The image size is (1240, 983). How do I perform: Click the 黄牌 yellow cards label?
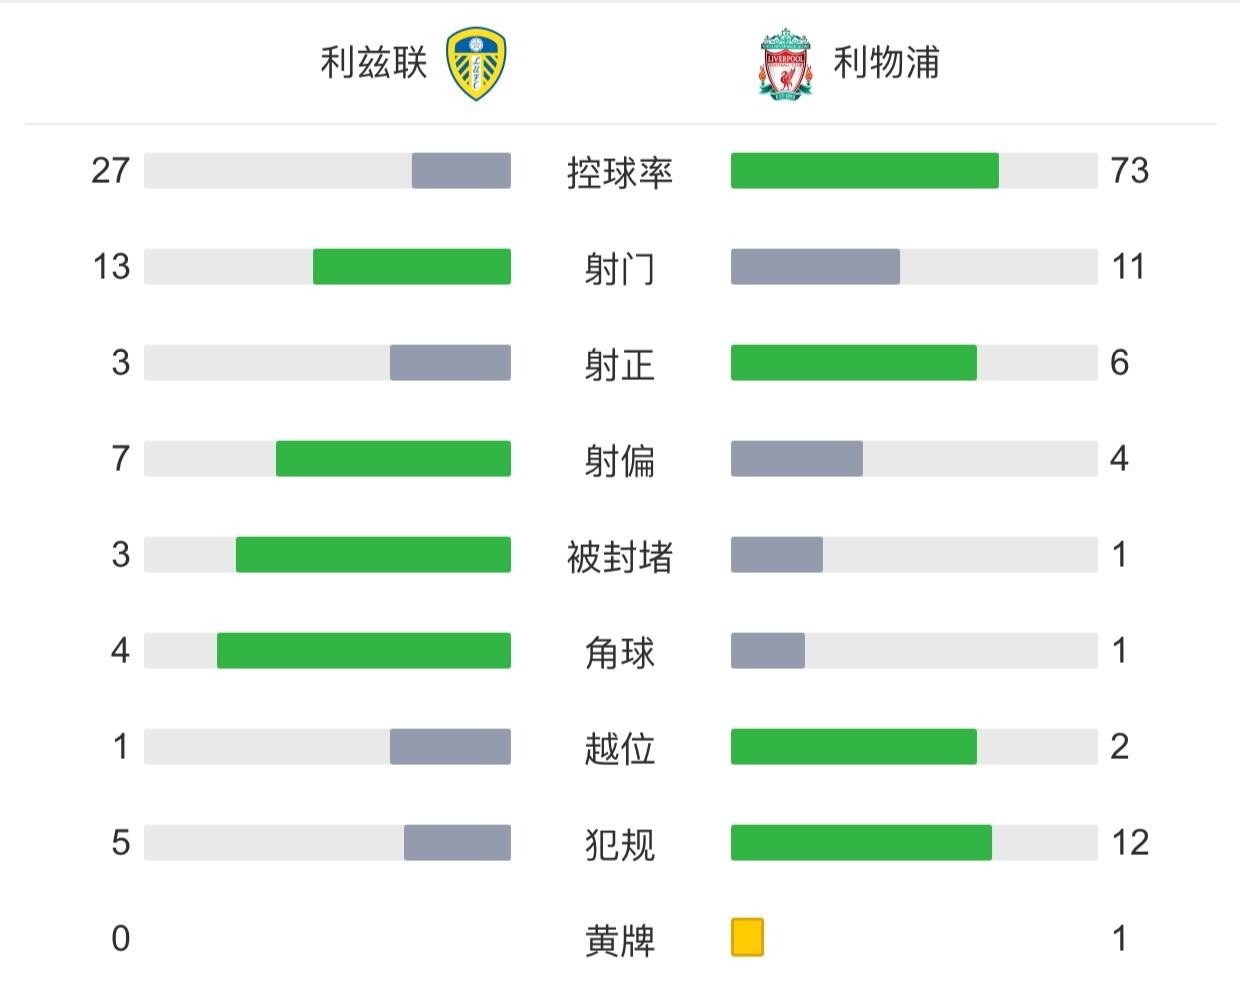tap(620, 940)
